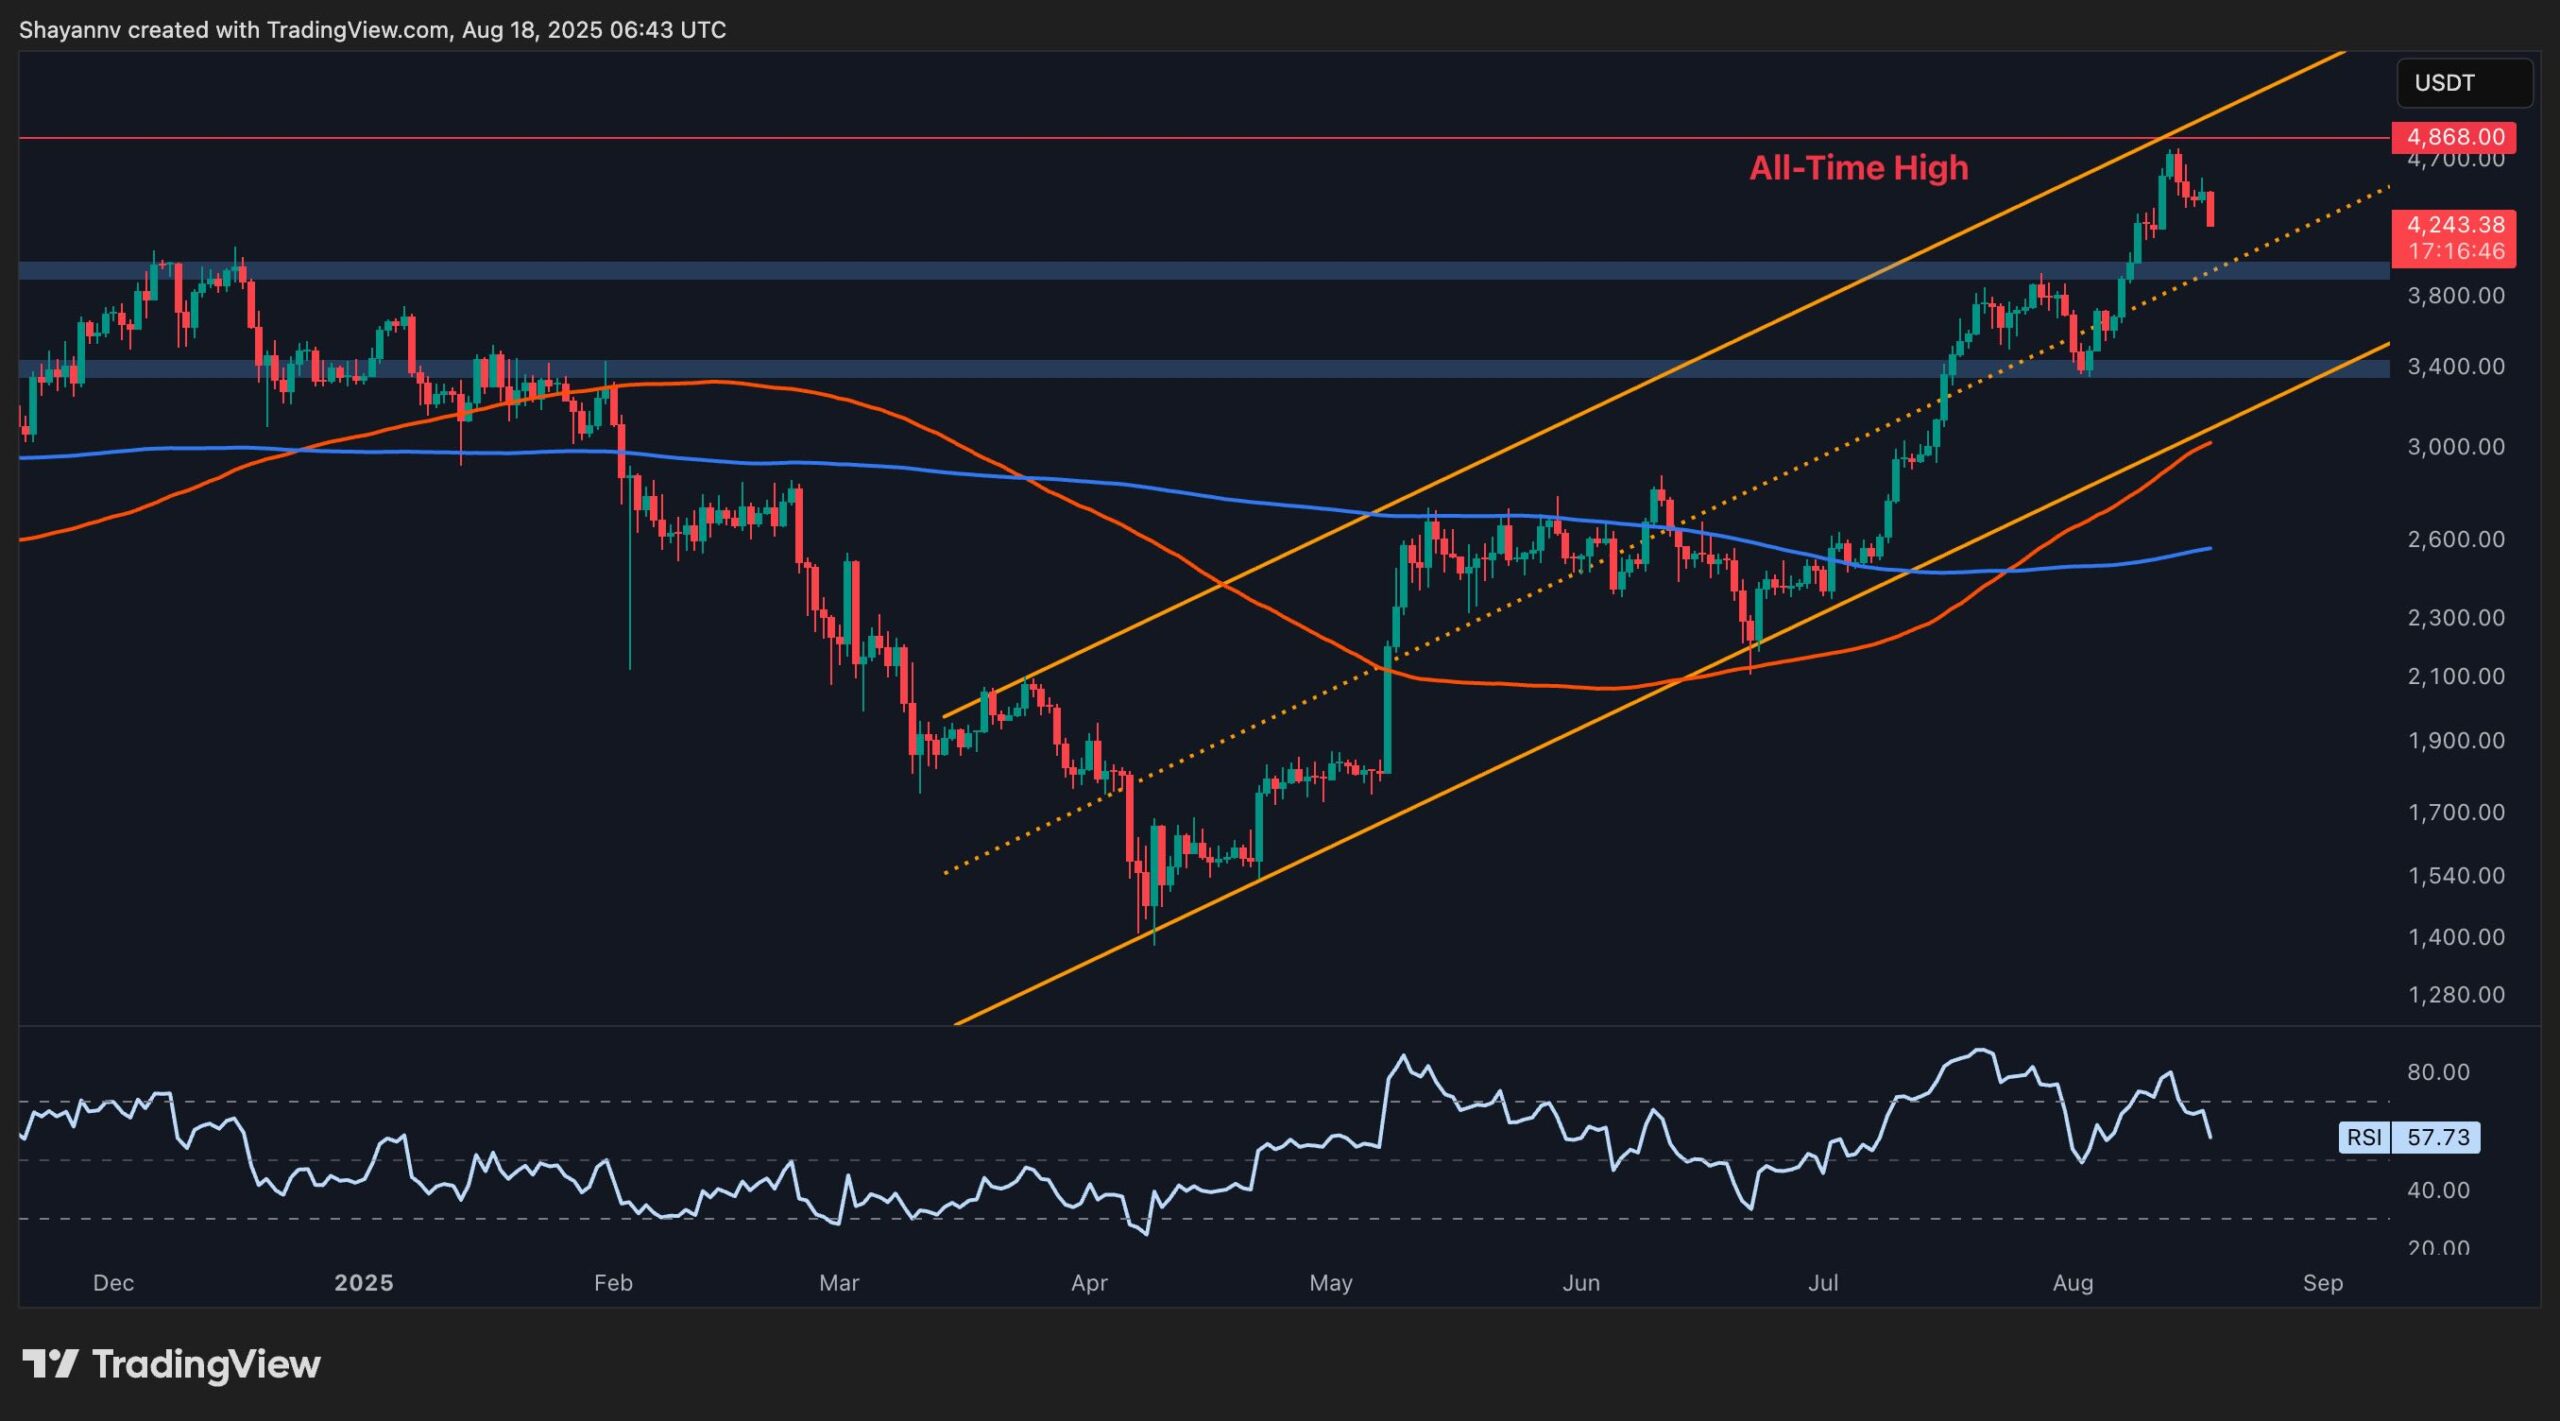
Task: Click the 2025 label on the time axis
Action: point(365,1282)
